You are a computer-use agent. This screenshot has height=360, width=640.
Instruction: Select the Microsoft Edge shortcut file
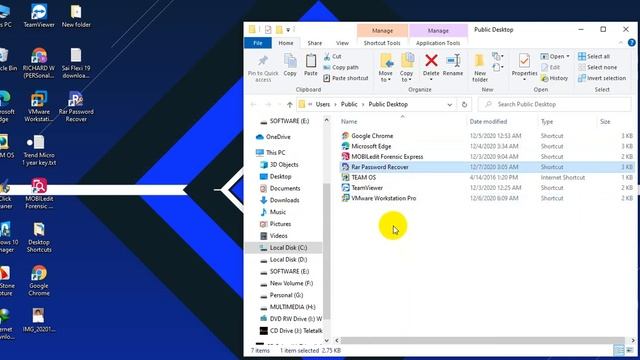486,146
